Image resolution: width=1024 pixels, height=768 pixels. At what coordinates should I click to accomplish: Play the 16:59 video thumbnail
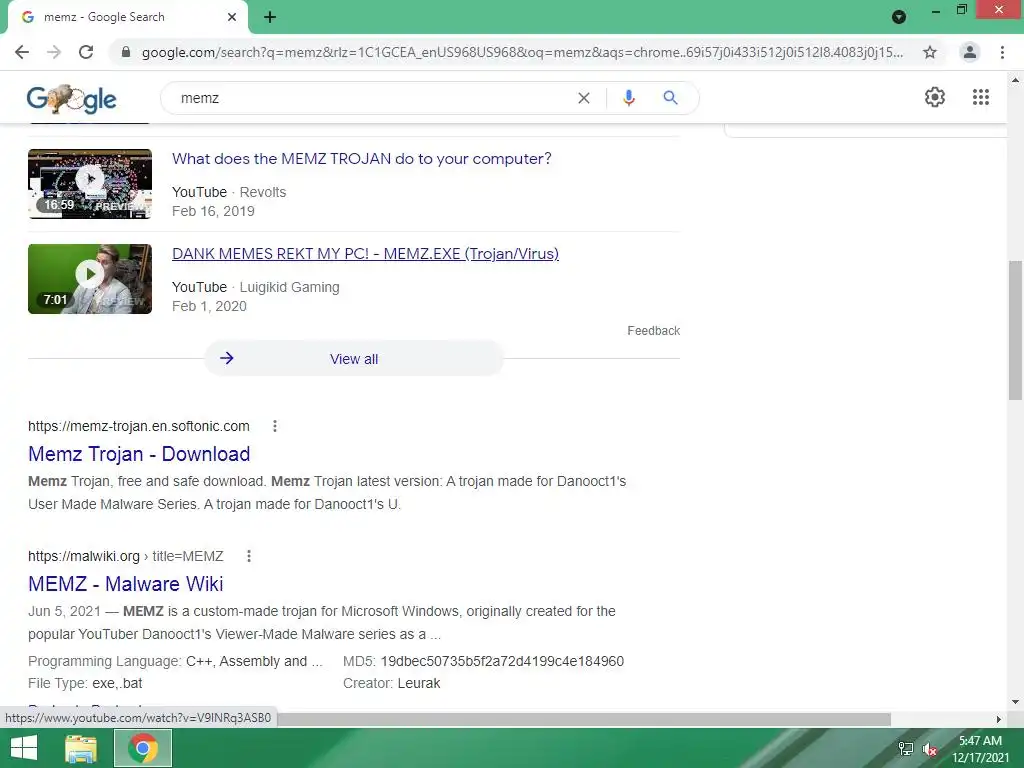tap(90, 184)
